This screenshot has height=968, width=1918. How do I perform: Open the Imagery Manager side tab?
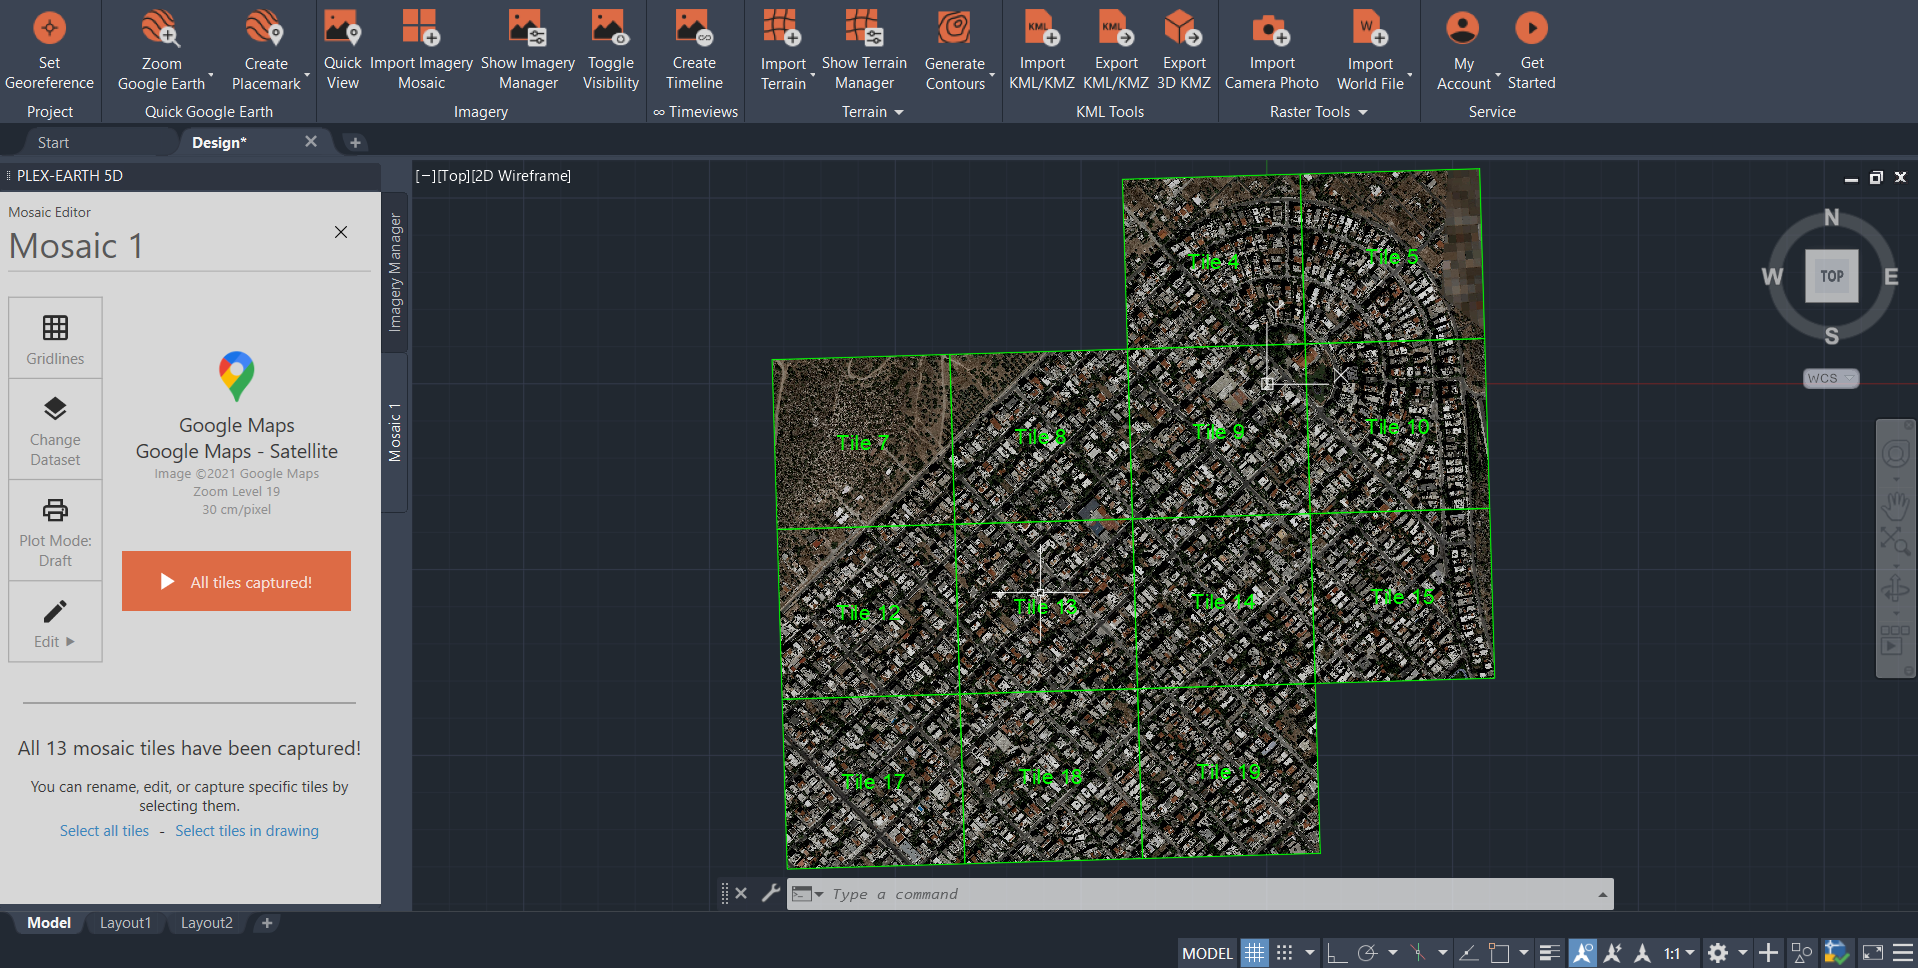click(x=395, y=272)
